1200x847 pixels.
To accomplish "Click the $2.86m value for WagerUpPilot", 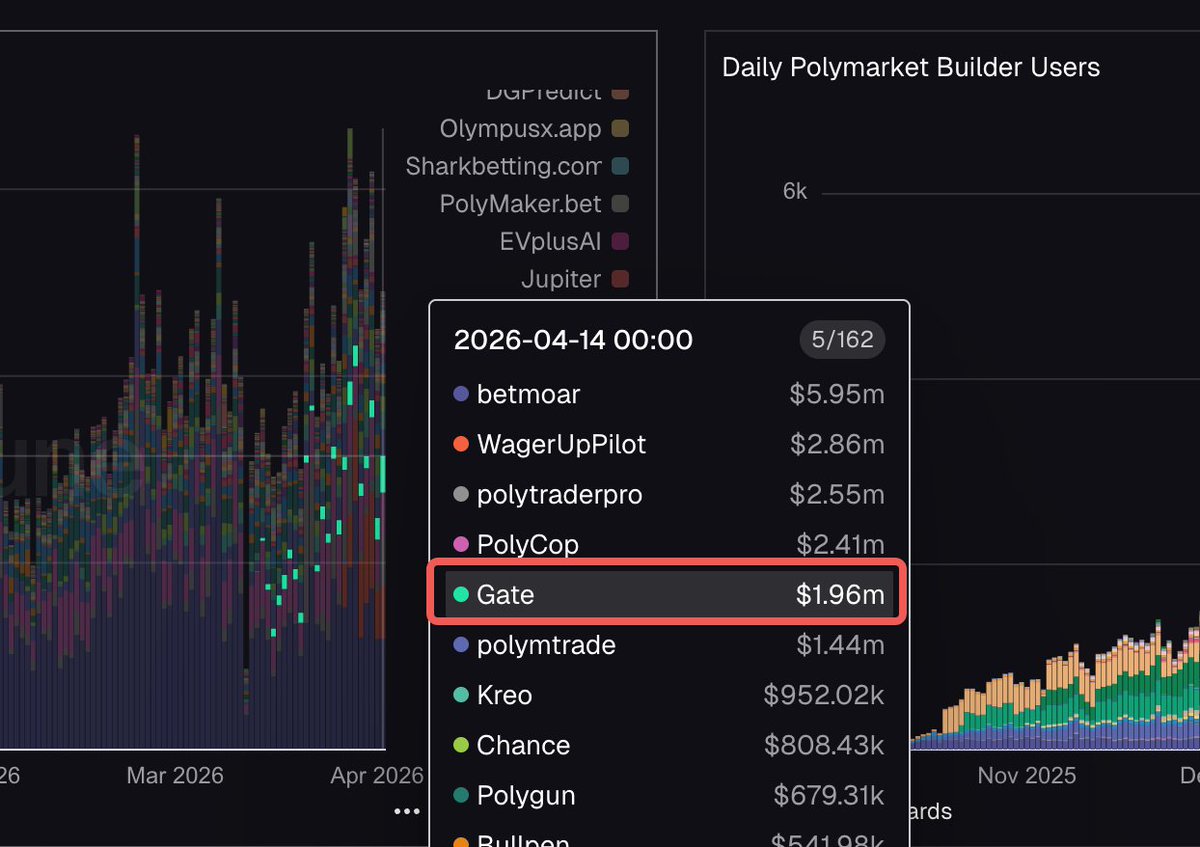I will click(x=837, y=444).
